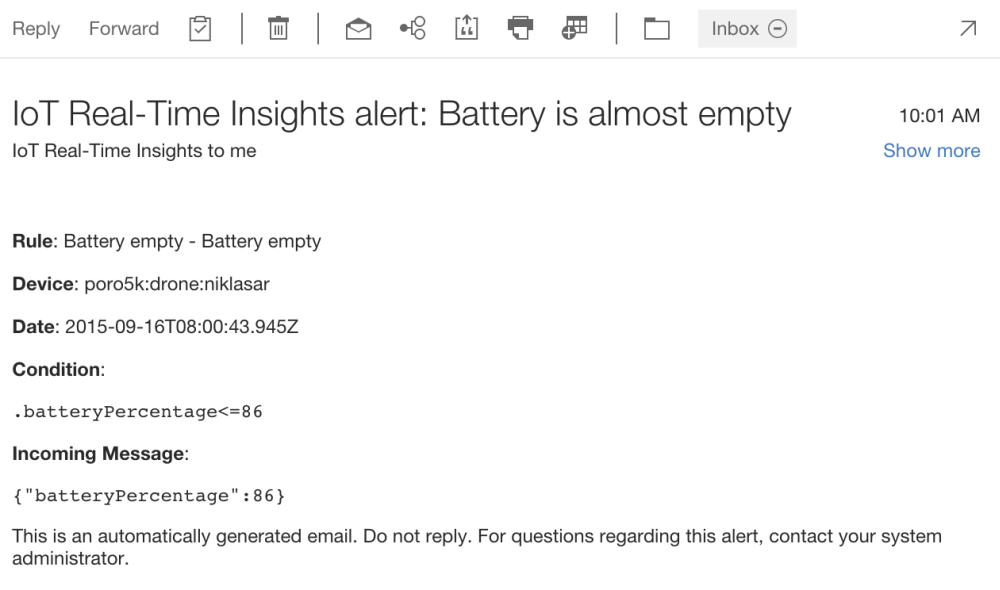
Task: Open the clipboard checkmark task icon
Action: tap(200, 29)
